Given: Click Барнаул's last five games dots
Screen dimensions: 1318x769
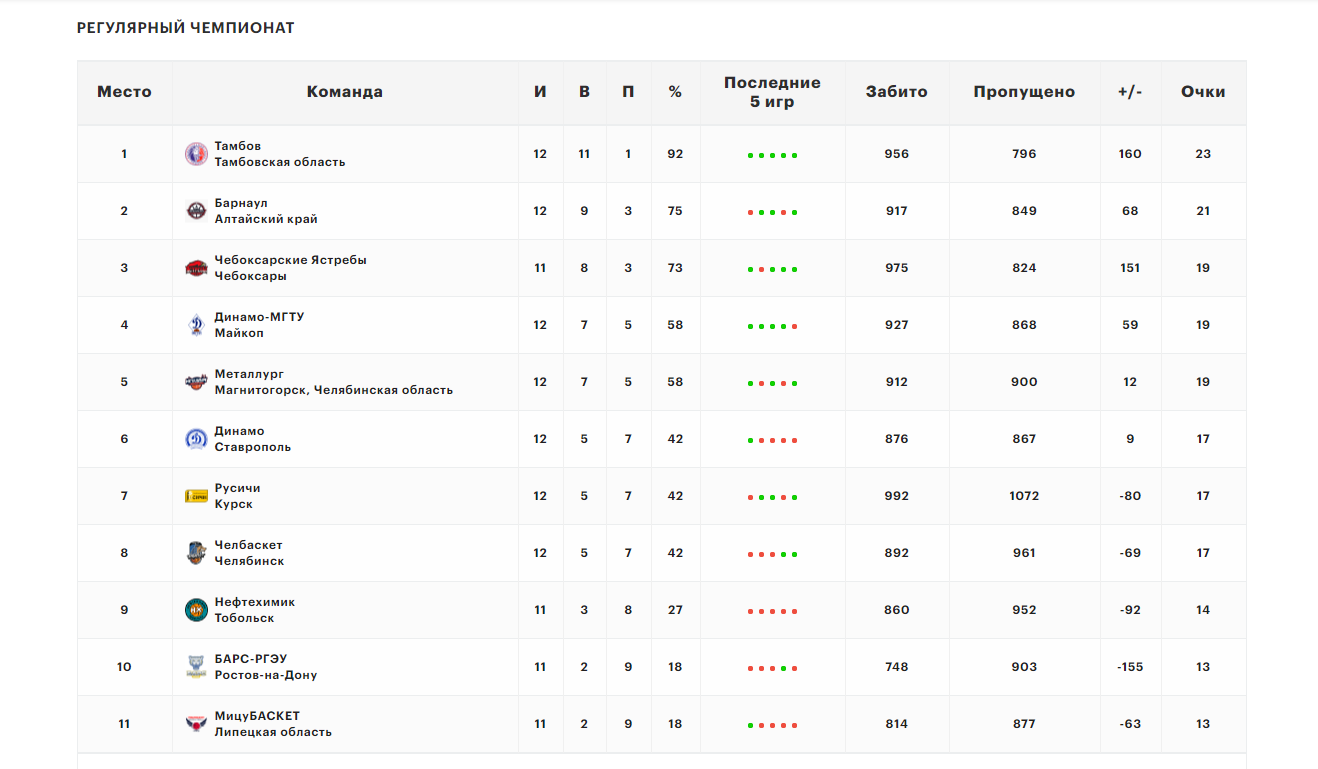Looking at the screenshot, I should tap(772, 212).
